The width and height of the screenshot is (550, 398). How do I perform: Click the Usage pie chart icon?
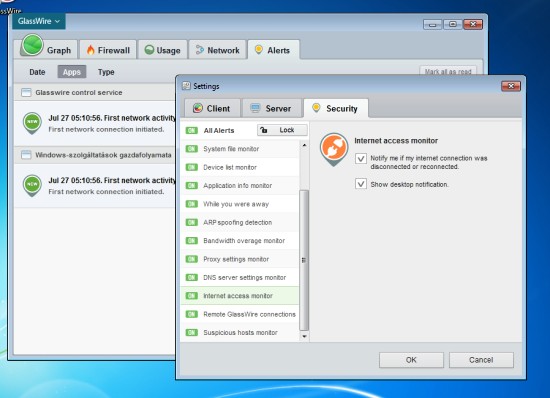pyautogui.click(x=149, y=50)
